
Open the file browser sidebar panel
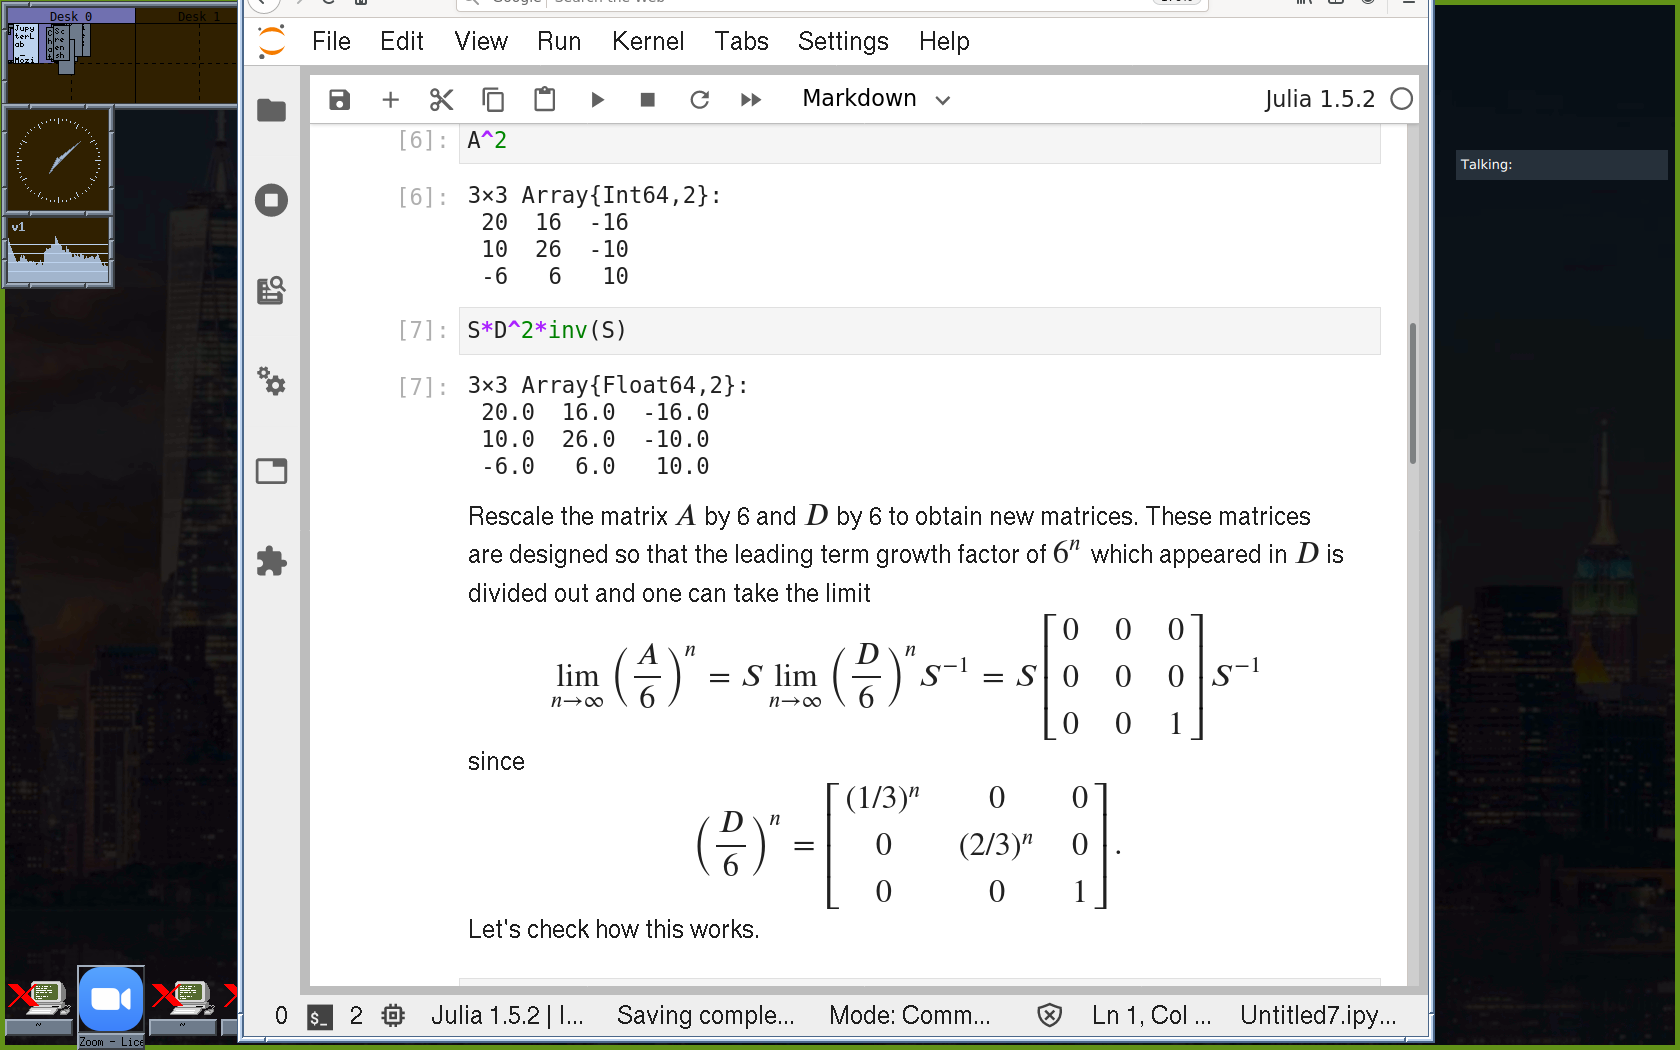(x=271, y=110)
